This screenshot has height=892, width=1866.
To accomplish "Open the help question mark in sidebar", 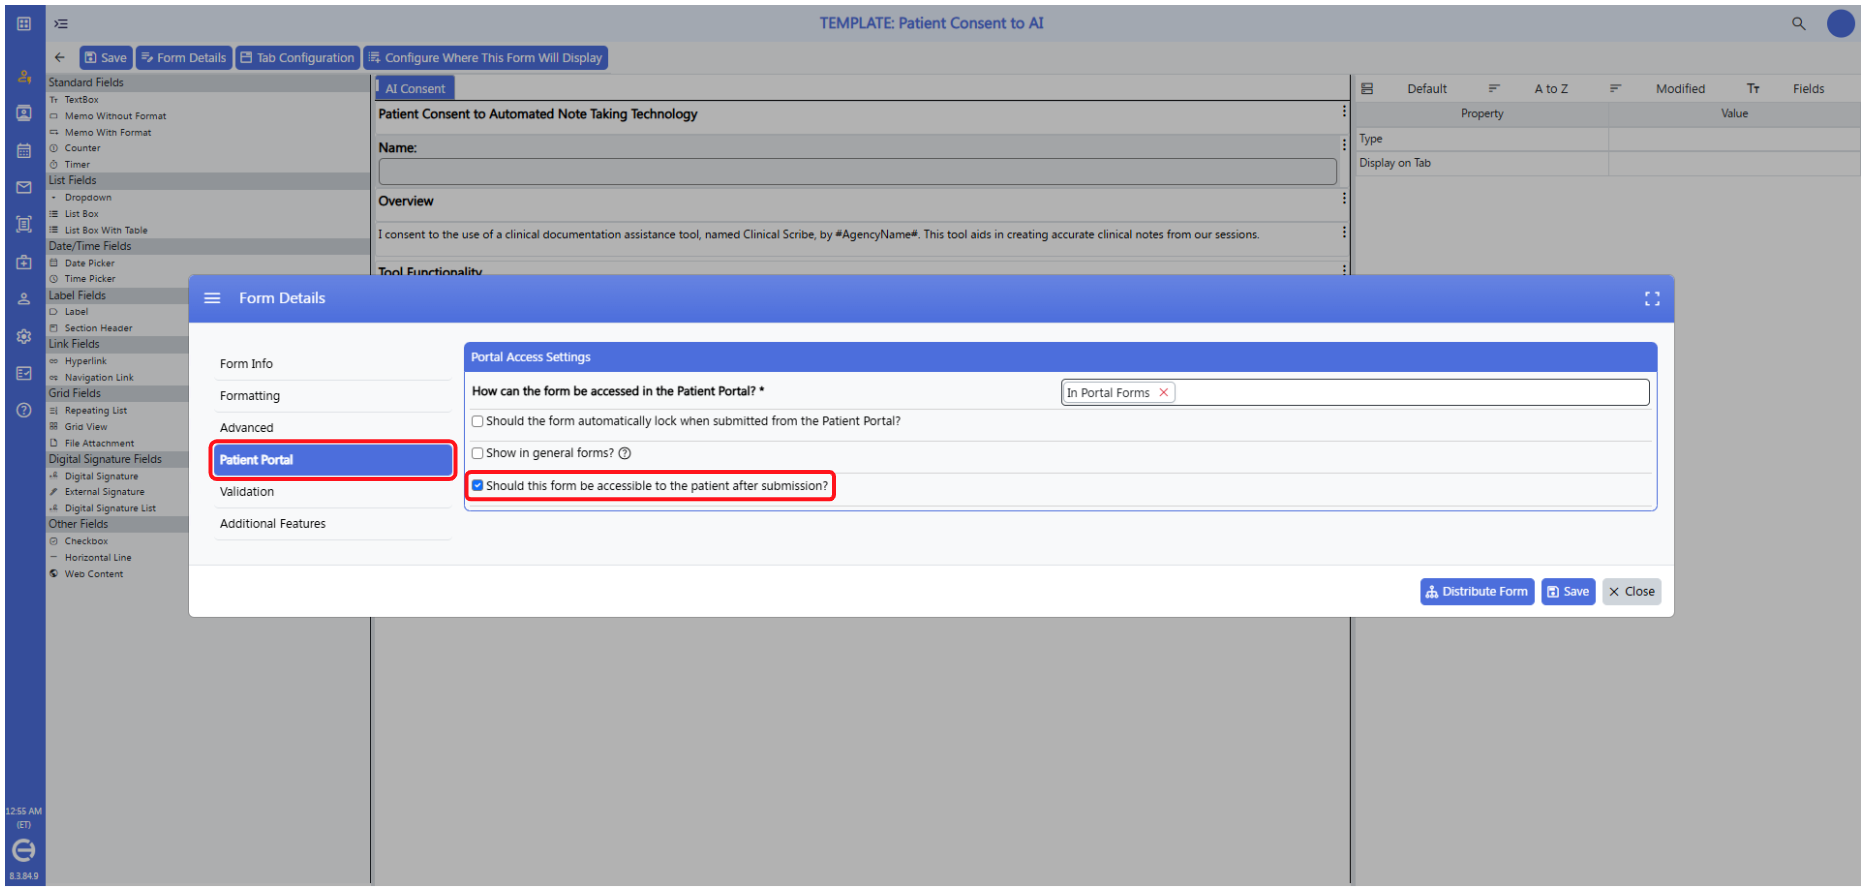I will click(x=24, y=410).
